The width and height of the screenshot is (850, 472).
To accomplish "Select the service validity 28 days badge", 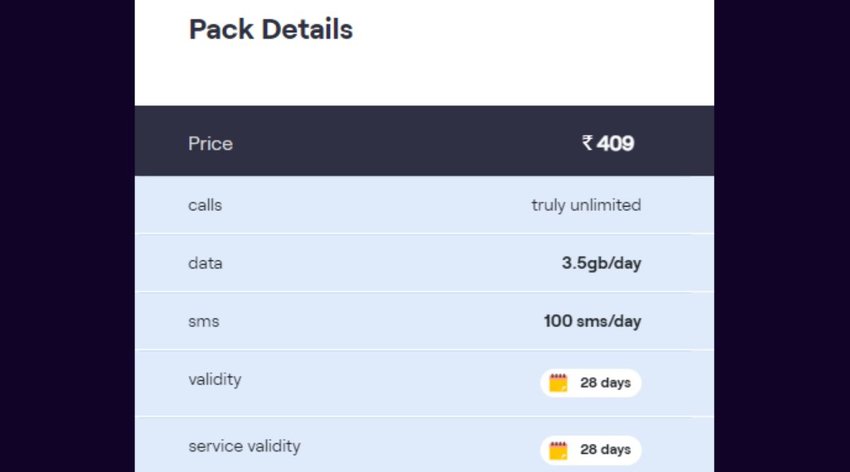I will (x=591, y=450).
